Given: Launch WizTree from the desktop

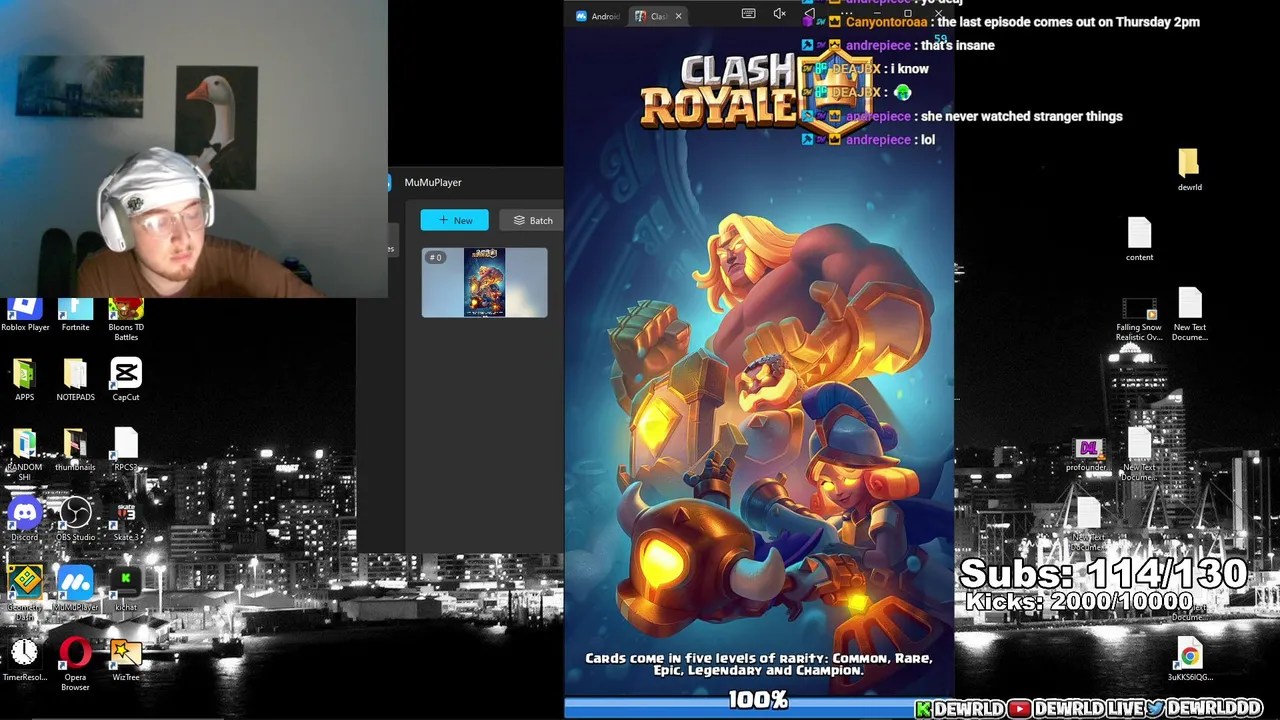Looking at the screenshot, I should pos(126,660).
